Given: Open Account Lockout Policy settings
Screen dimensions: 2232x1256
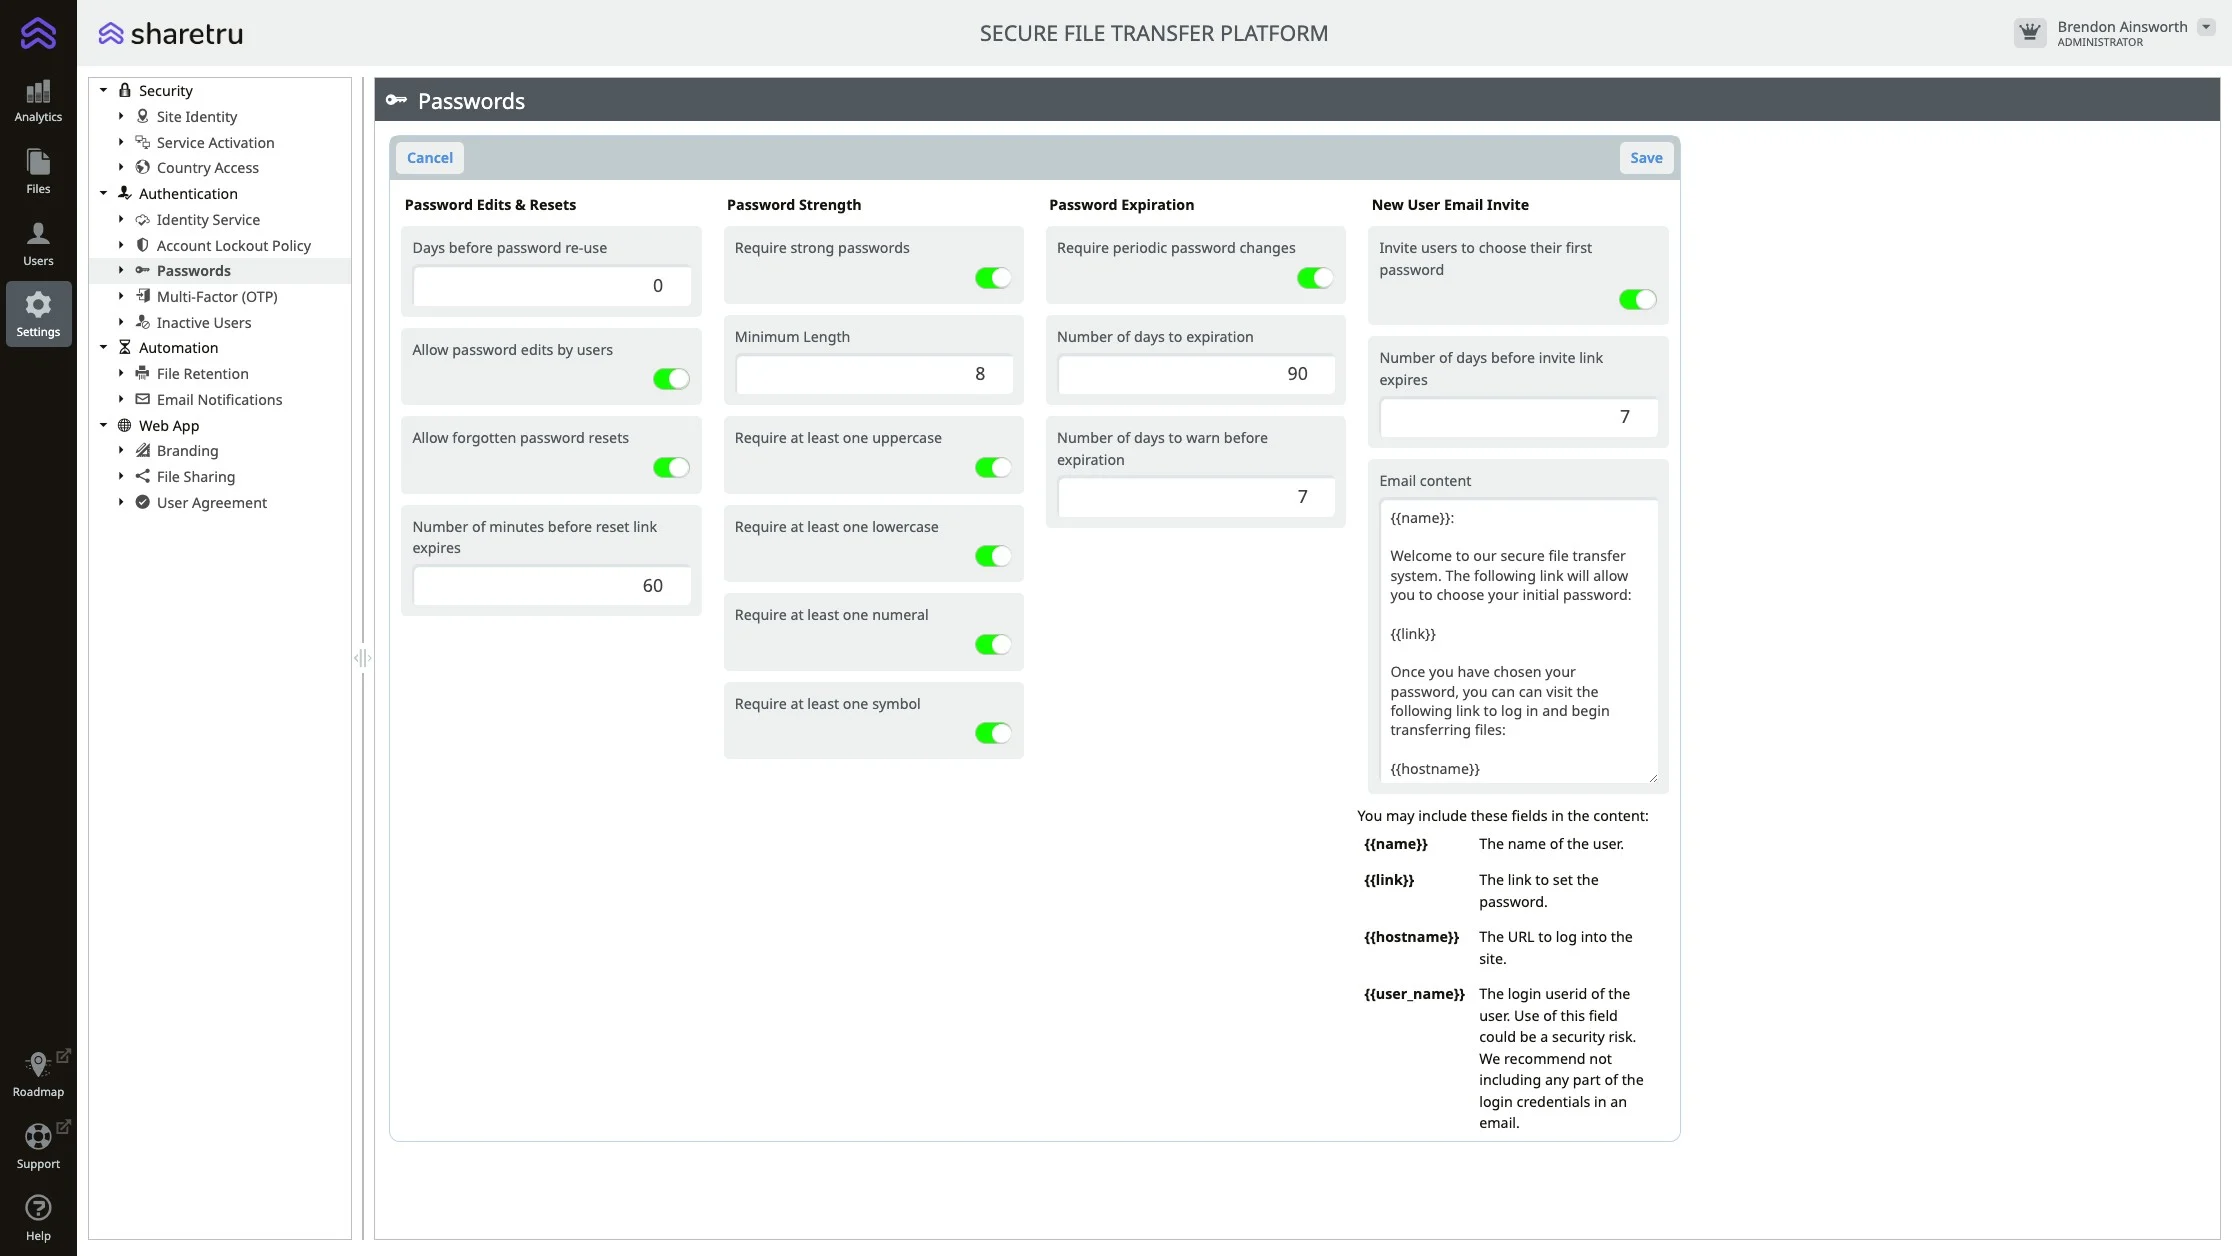Looking at the screenshot, I should click(x=233, y=246).
